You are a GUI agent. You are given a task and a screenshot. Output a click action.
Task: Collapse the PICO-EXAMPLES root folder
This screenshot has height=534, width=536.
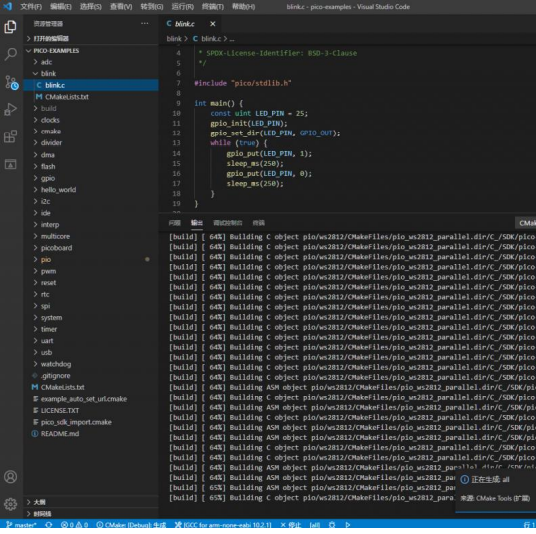click(x=91, y=51)
